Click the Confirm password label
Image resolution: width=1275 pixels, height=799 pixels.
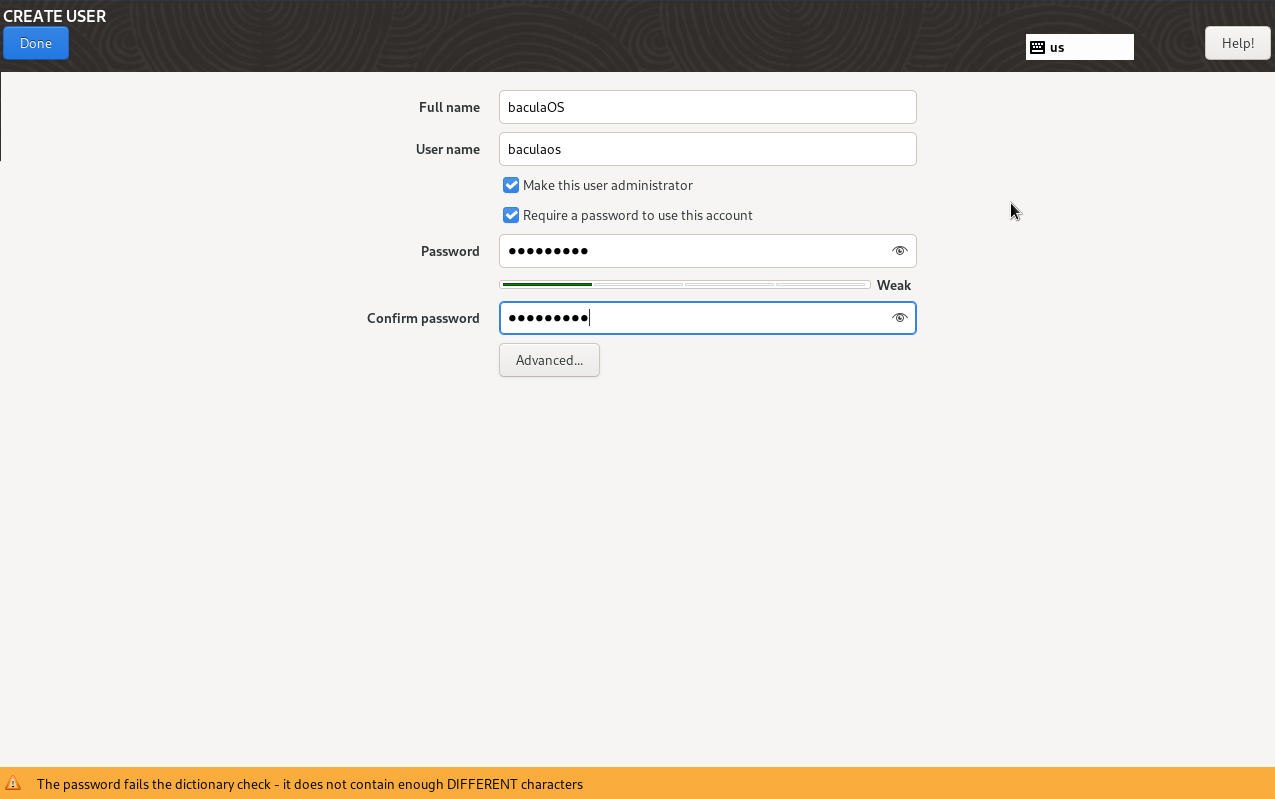point(423,318)
